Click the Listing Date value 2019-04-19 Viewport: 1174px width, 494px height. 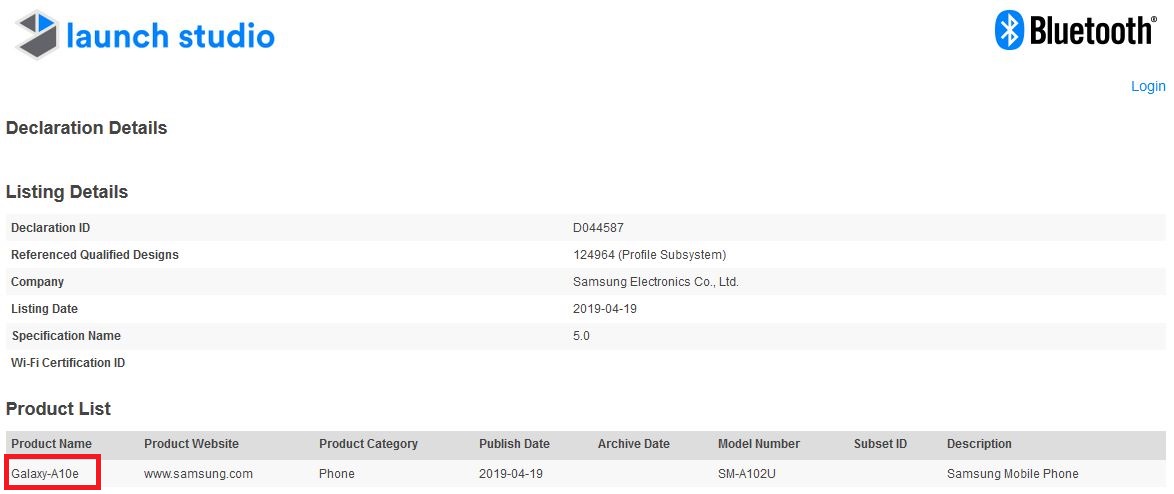605,308
